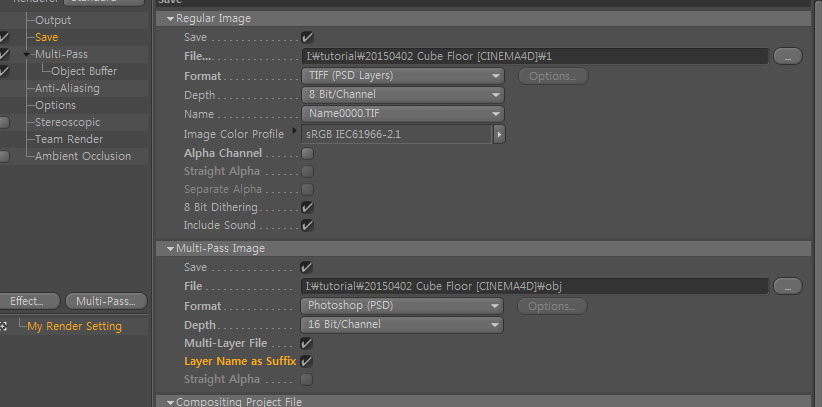Open the 8 Bit/Channel depth dropdown

click(x=403, y=95)
